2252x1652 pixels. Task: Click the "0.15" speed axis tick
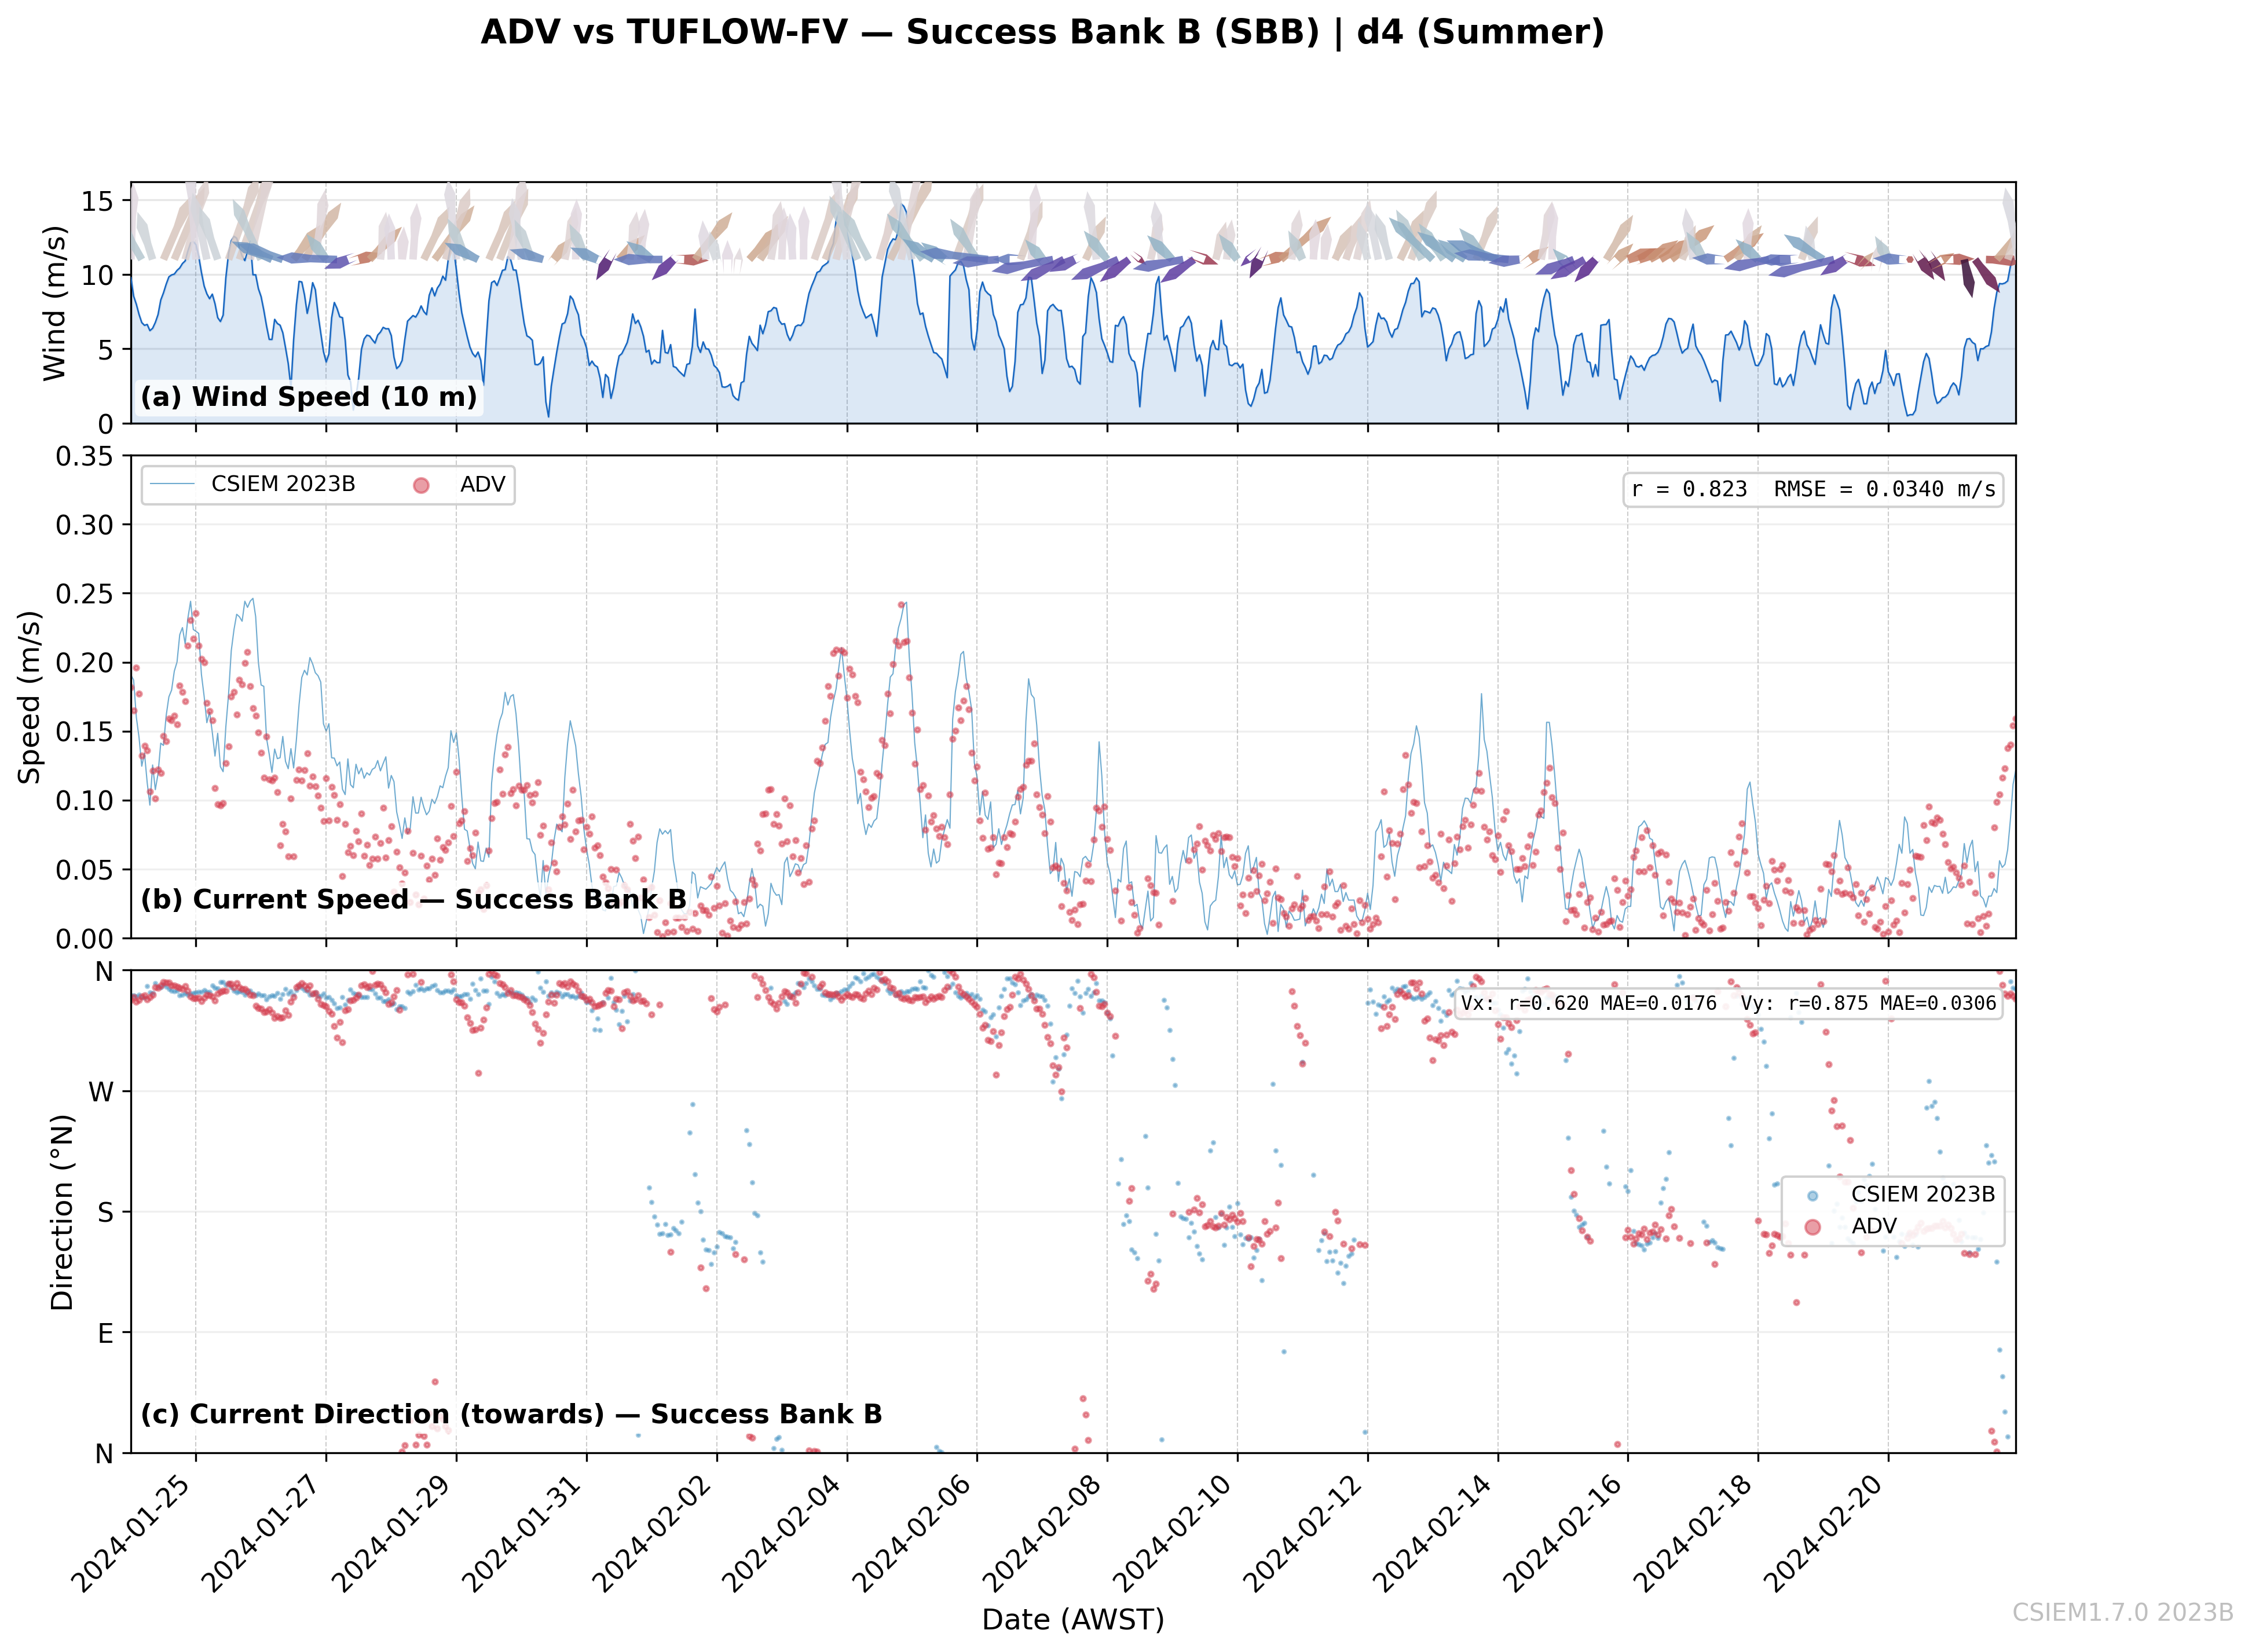[x=85, y=732]
